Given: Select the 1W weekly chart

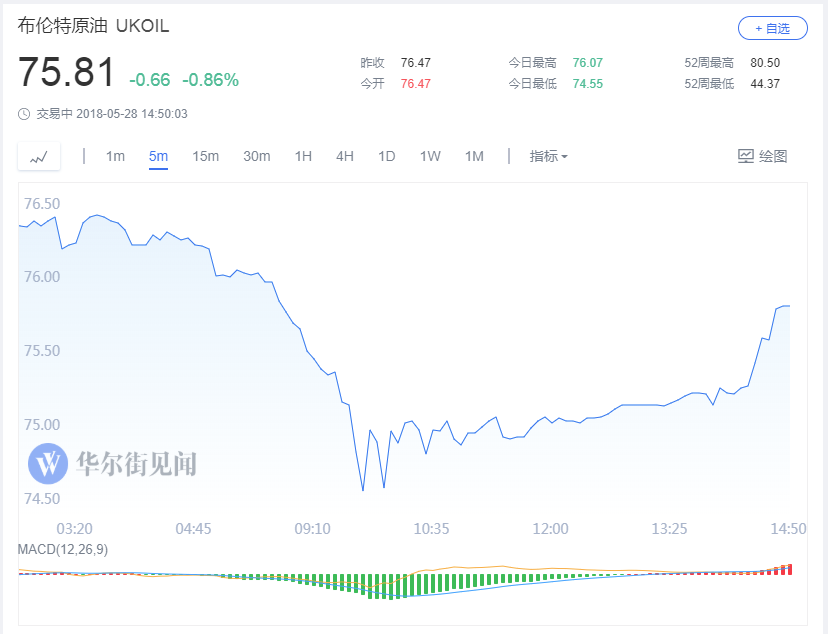Looking at the screenshot, I should [430, 156].
